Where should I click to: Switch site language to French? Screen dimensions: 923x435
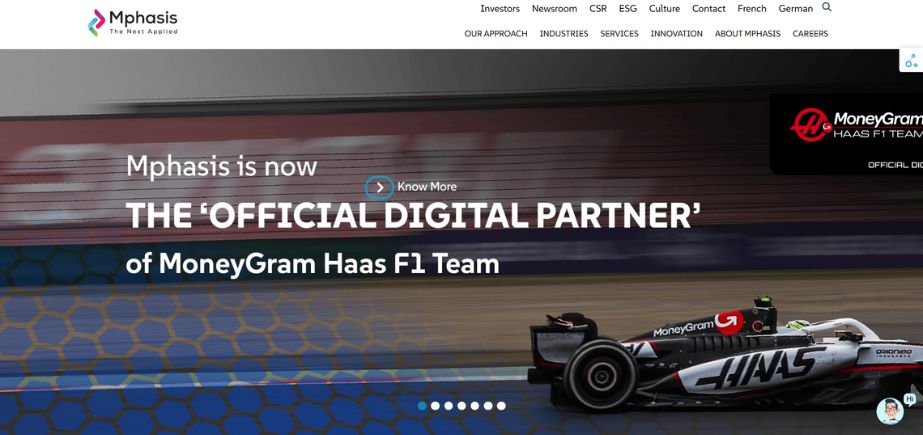(x=752, y=9)
